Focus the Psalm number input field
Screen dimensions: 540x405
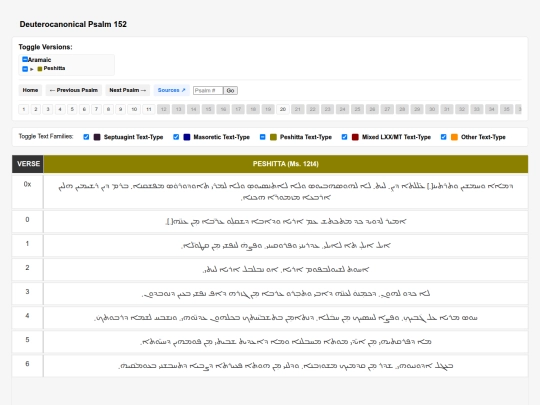[x=208, y=91]
